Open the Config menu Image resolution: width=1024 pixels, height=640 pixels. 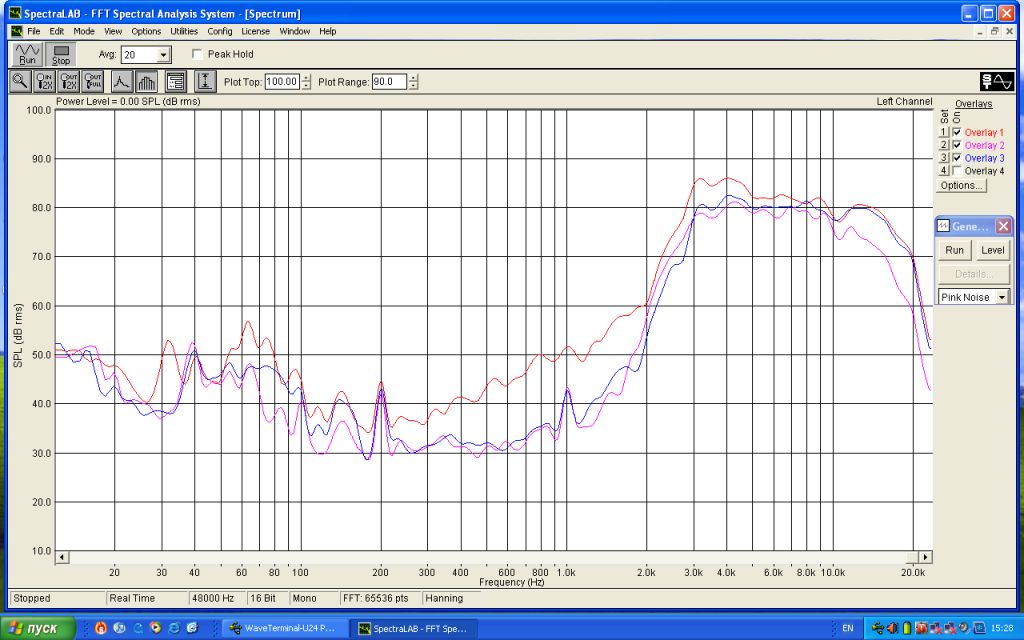(x=220, y=31)
